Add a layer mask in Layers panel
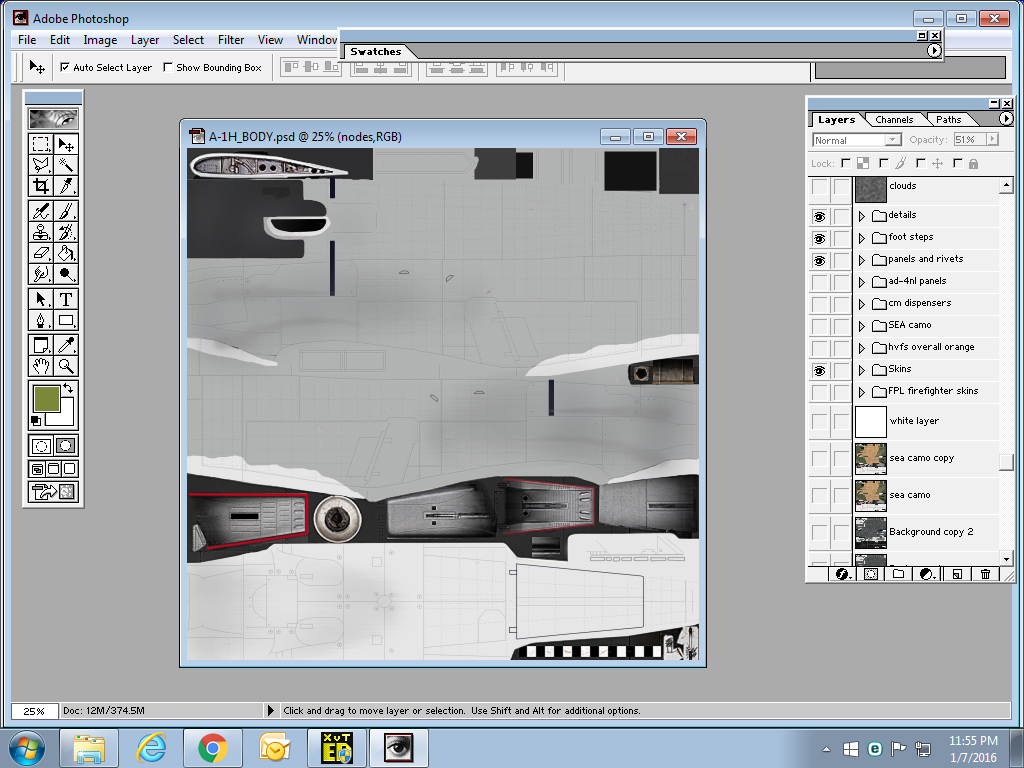 (x=871, y=574)
